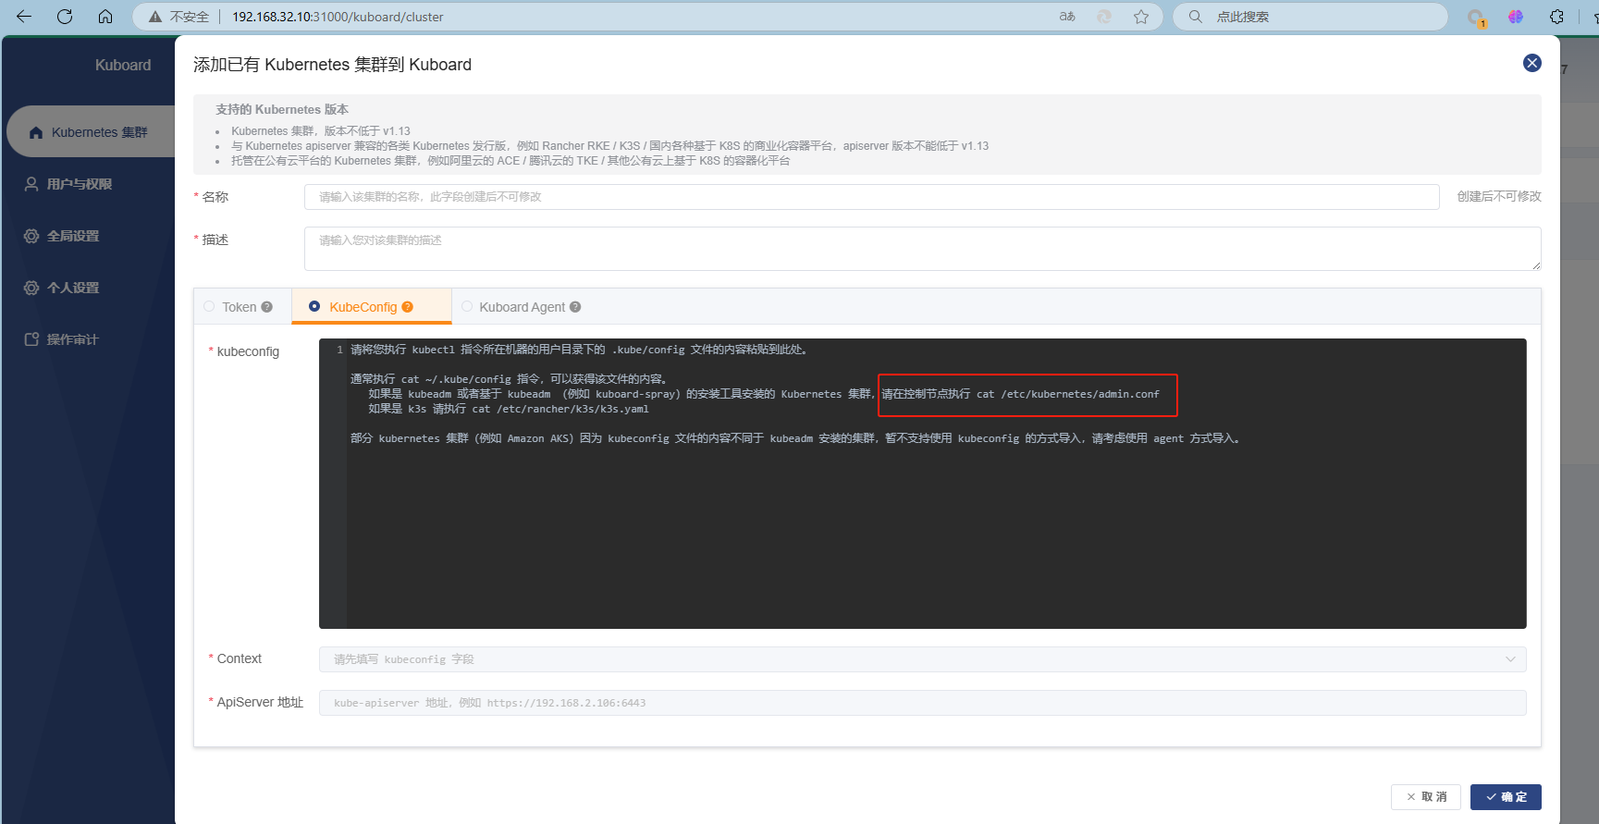Click the read-aloud icon in address bar
The width and height of the screenshot is (1599, 824).
click(x=1067, y=17)
